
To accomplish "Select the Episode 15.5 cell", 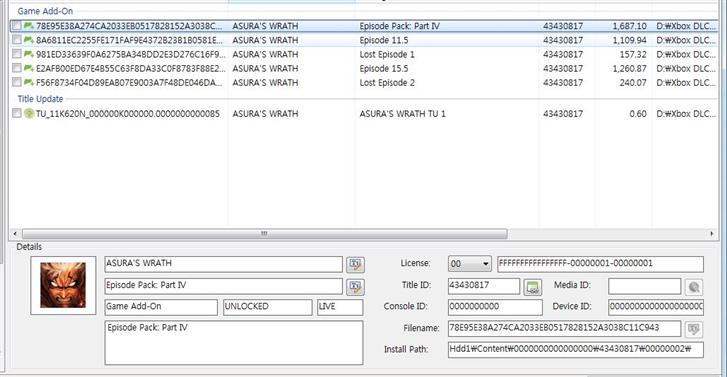I will point(384,69).
